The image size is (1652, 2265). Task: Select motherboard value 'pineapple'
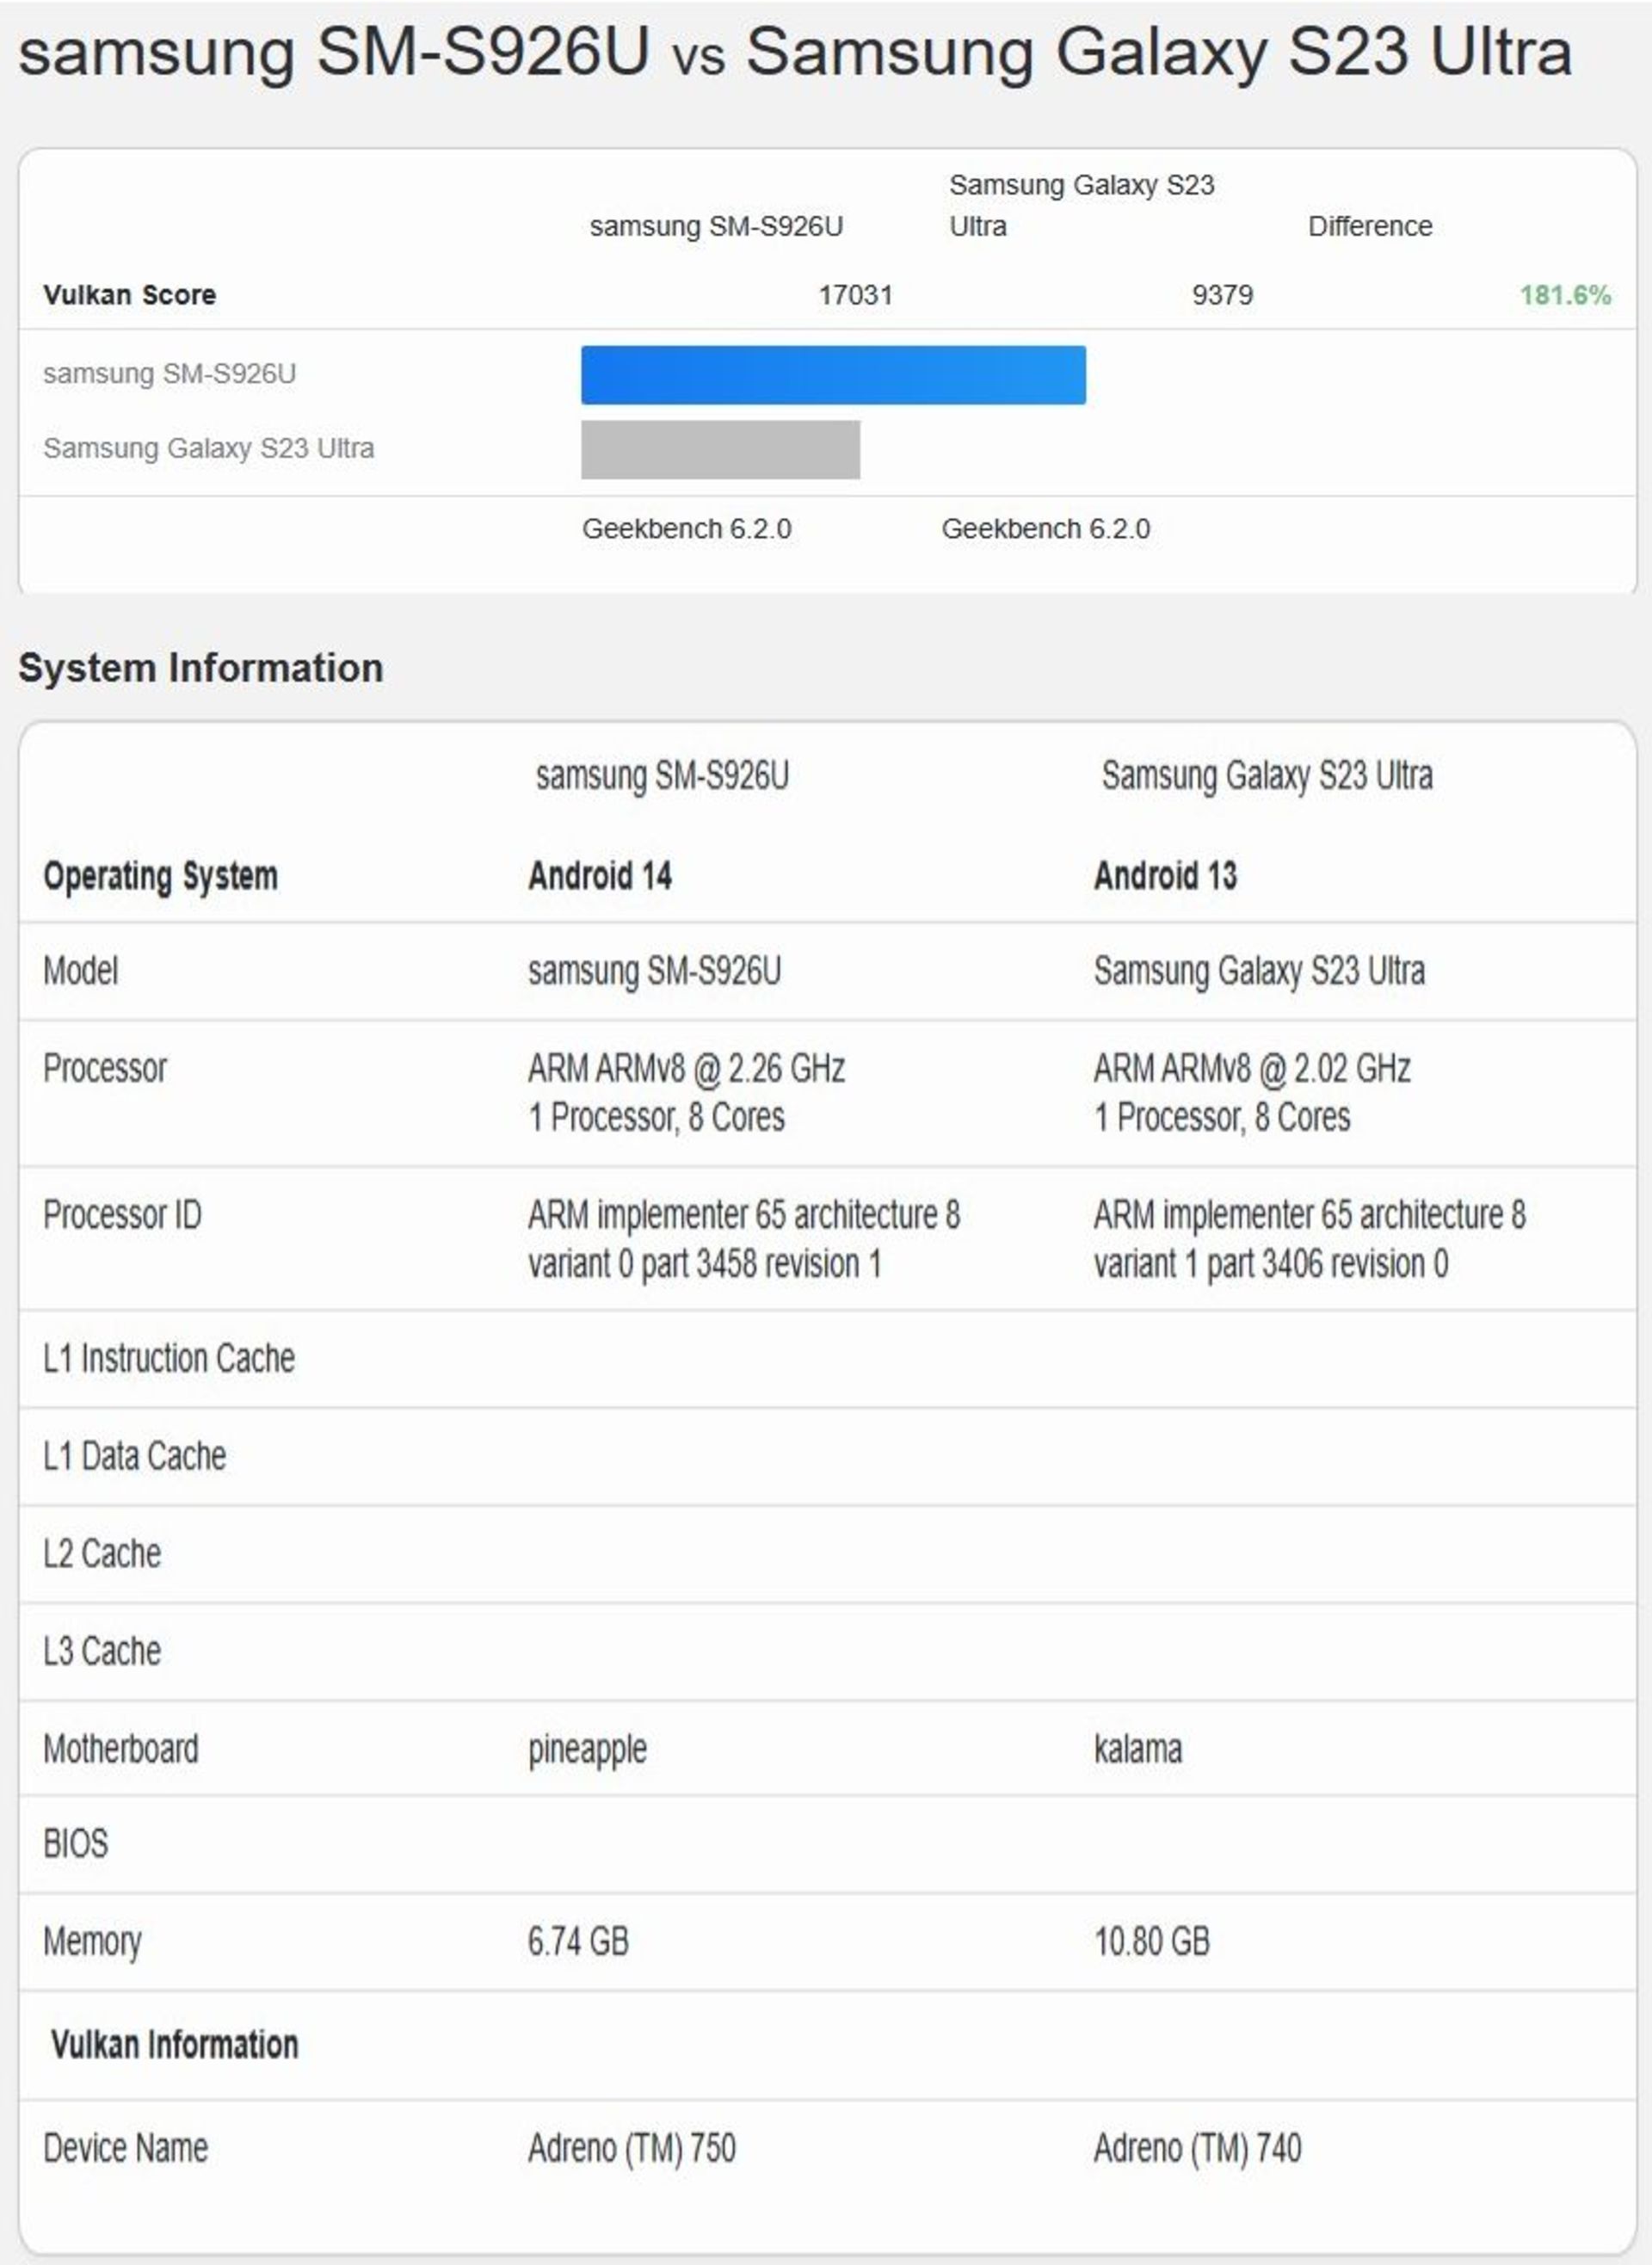(587, 1751)
